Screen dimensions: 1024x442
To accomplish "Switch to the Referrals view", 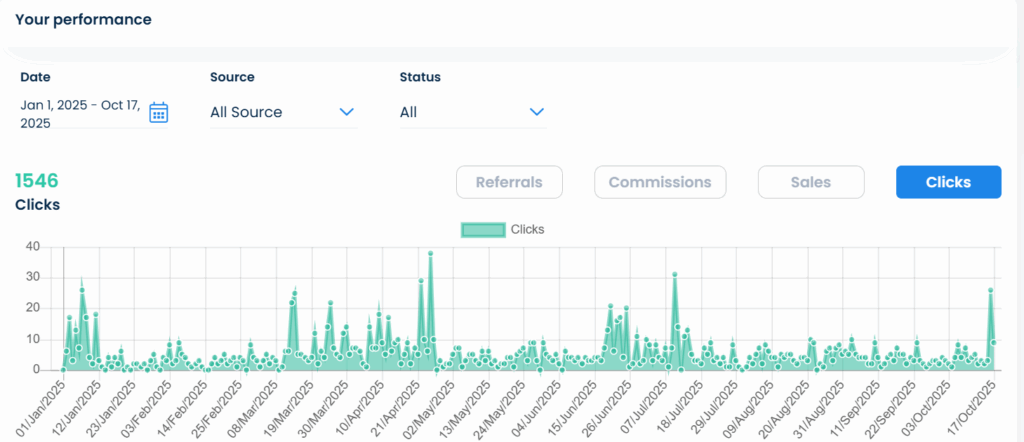I will 509,182.
